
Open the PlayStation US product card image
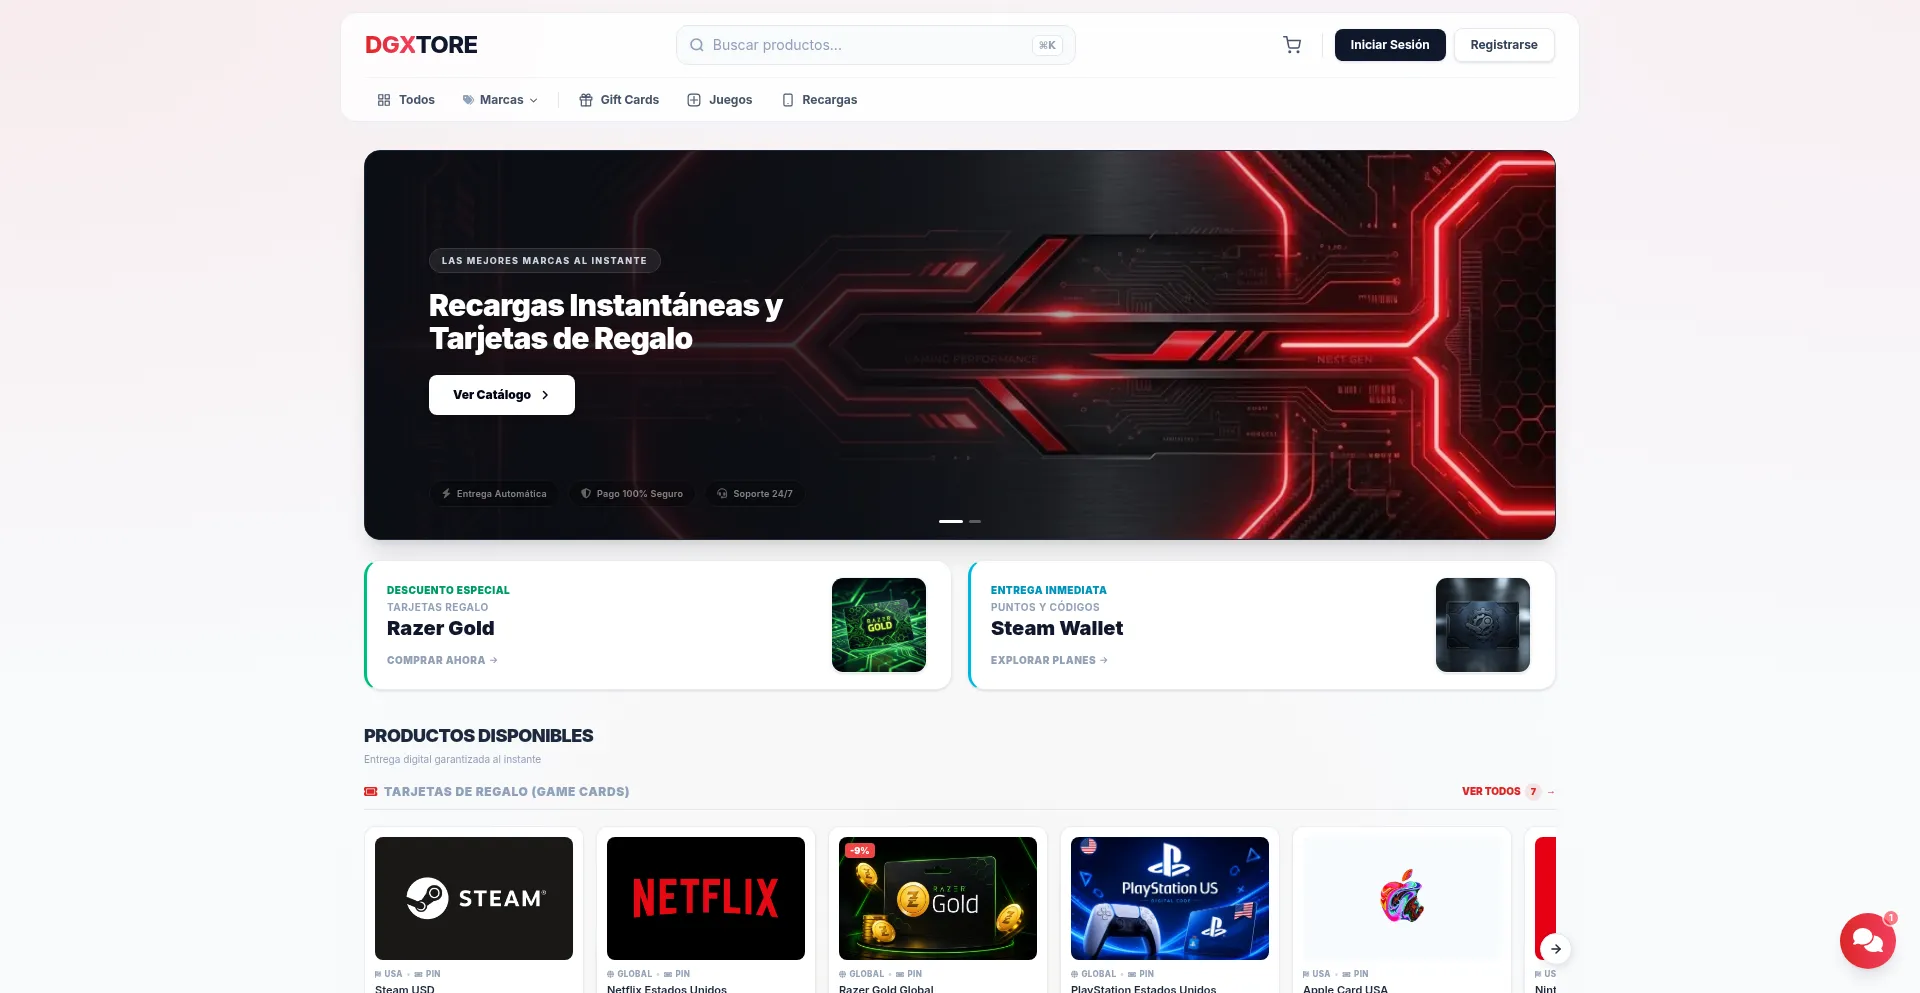1170,898
